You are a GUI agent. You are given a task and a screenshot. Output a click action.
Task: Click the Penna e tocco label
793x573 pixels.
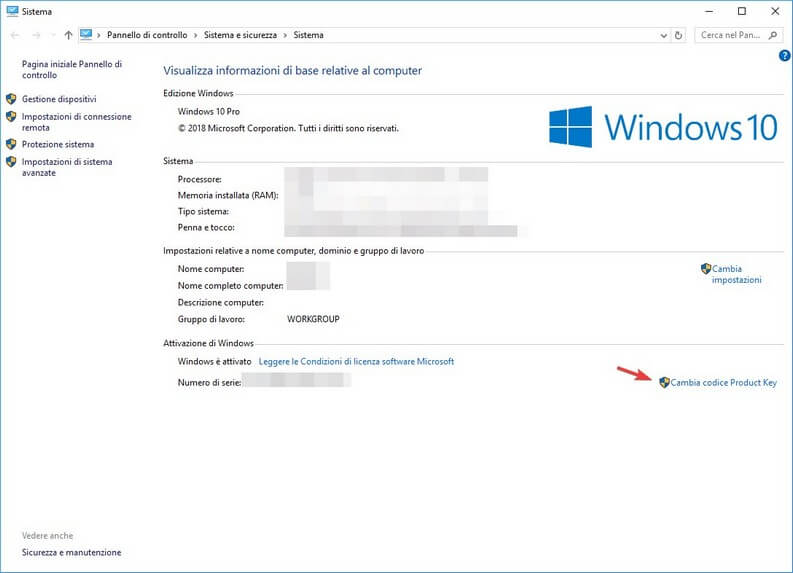pos(206,228)
